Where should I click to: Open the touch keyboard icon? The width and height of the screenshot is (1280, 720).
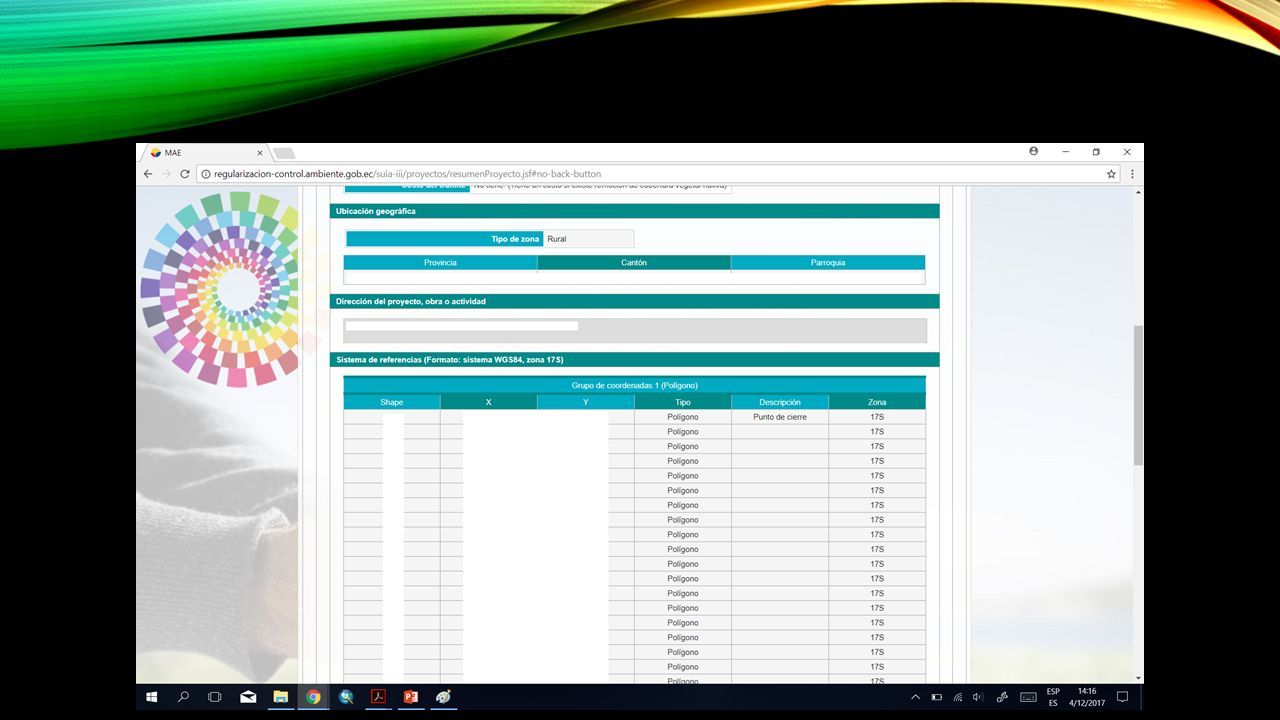click(x=1028, y=697)
